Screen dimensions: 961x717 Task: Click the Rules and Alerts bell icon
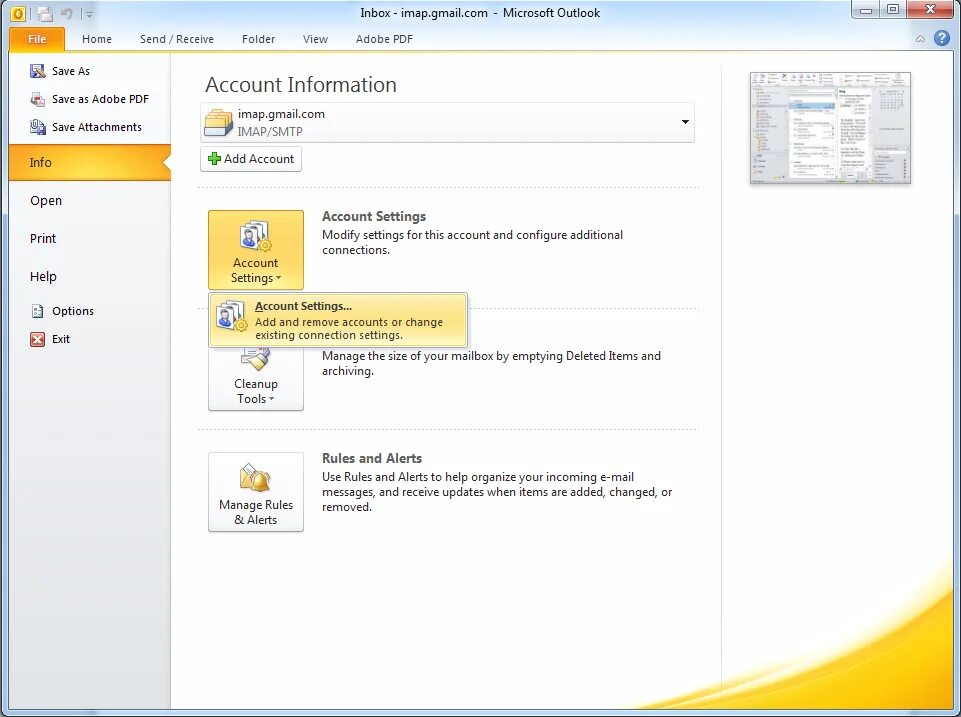click(256, 478)
